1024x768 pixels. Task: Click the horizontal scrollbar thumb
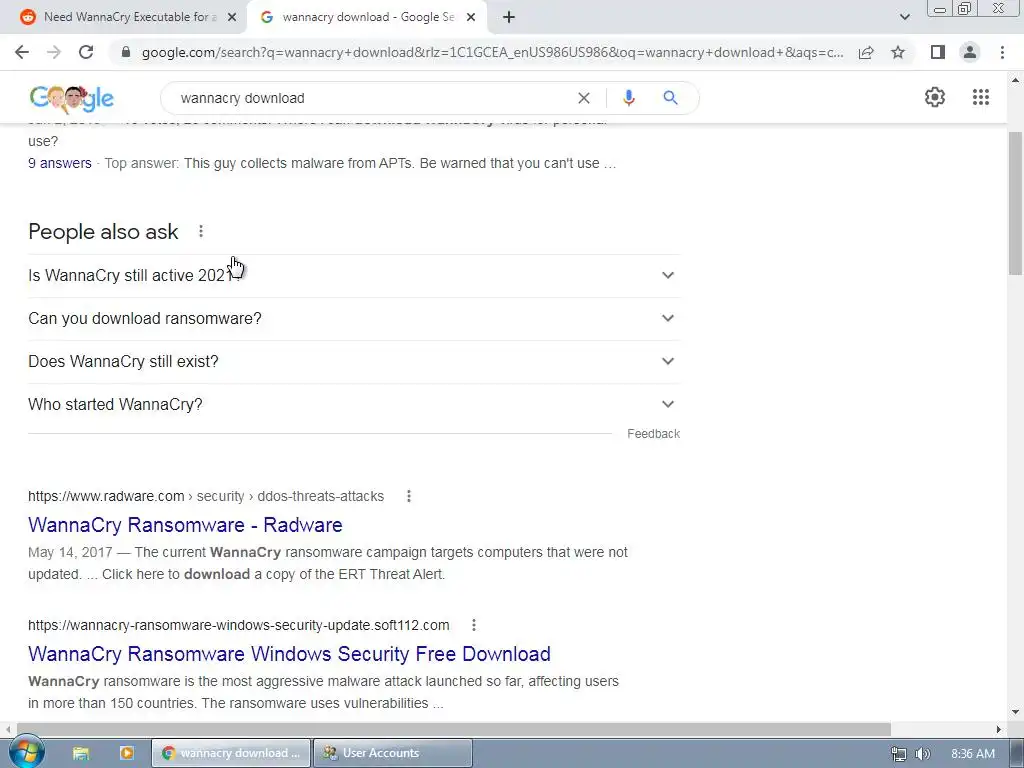pyautogui.click(x=454, y=729)
